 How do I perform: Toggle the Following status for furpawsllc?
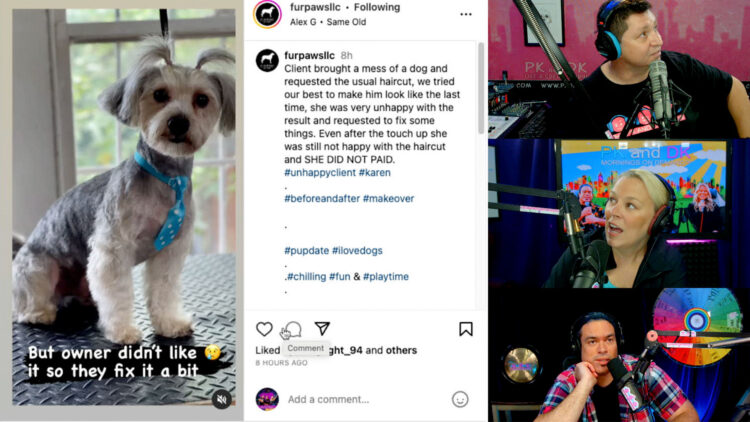click(376, 7)
